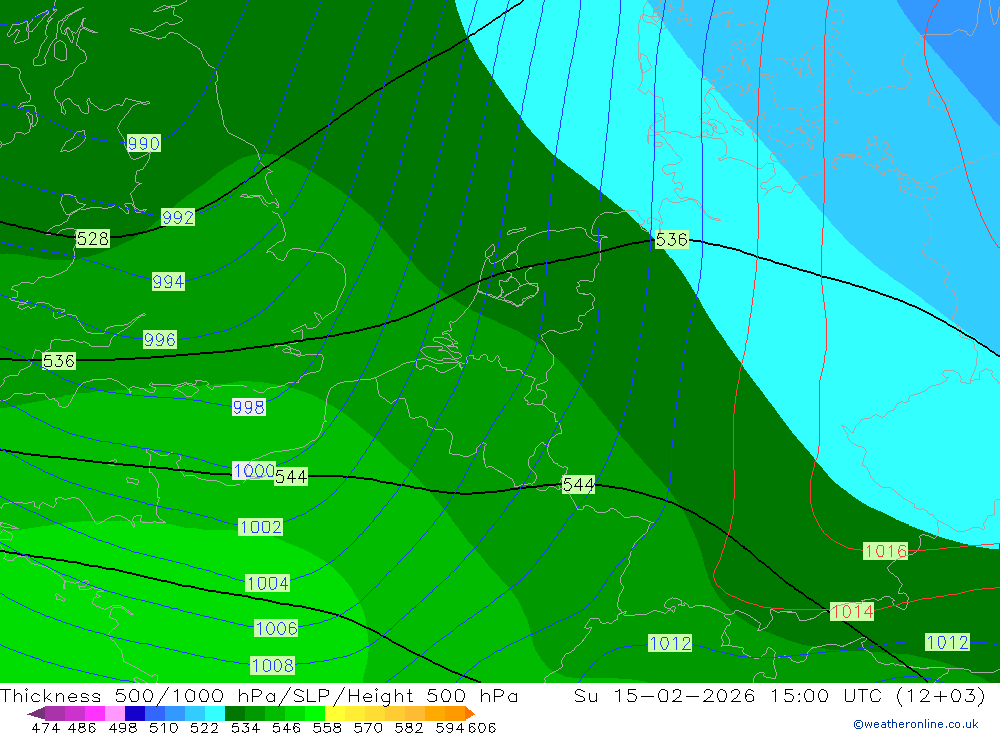Open the weatheronline.co.uk link

click(x=916, y=724)
